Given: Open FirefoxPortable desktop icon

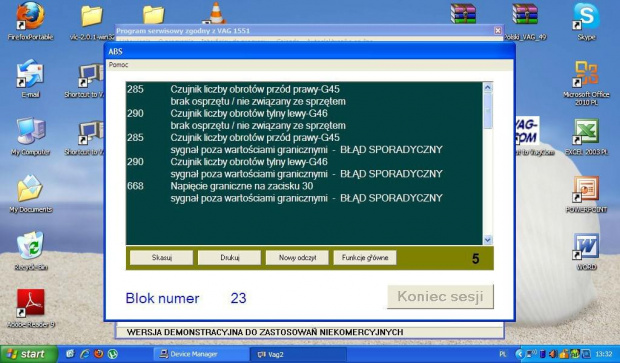Looking at the screenshot, I should click(30, 21).
